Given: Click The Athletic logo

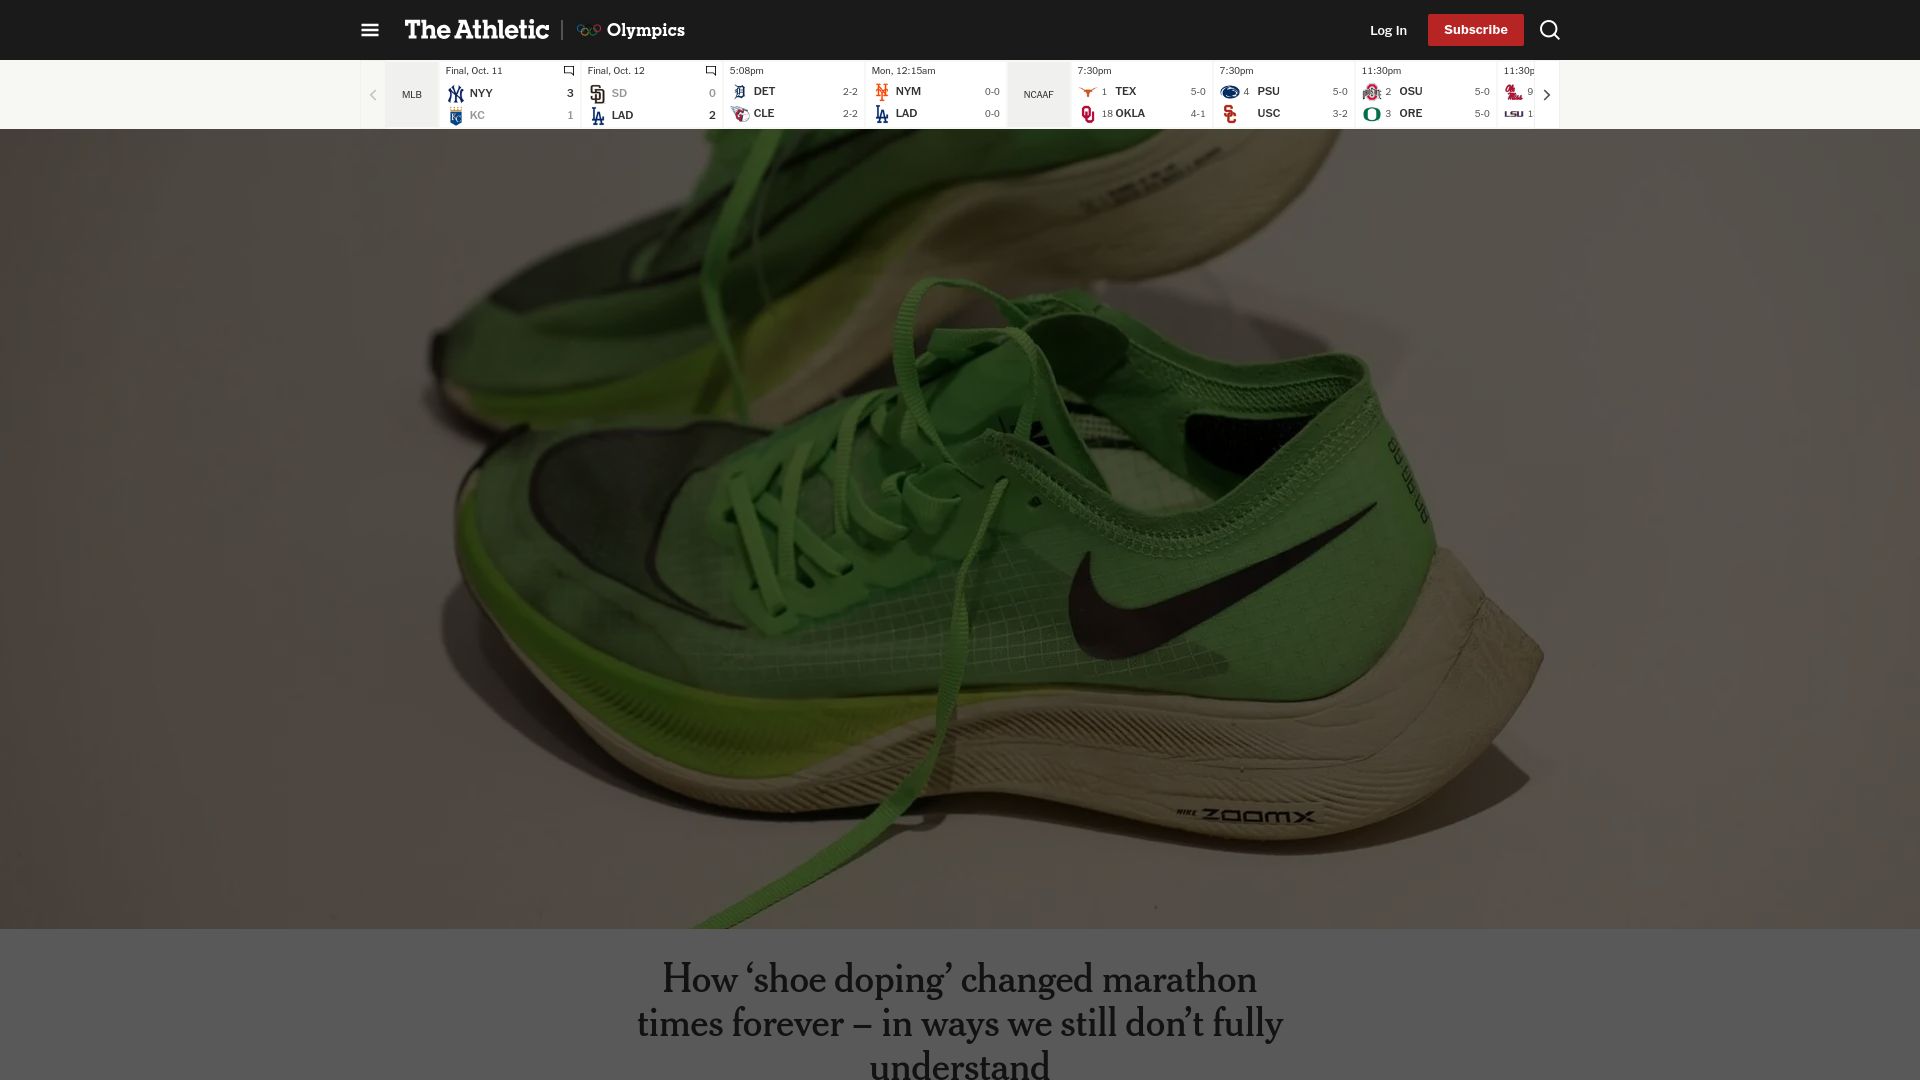Looking at the screenshot, I should (x=477, y=30).
